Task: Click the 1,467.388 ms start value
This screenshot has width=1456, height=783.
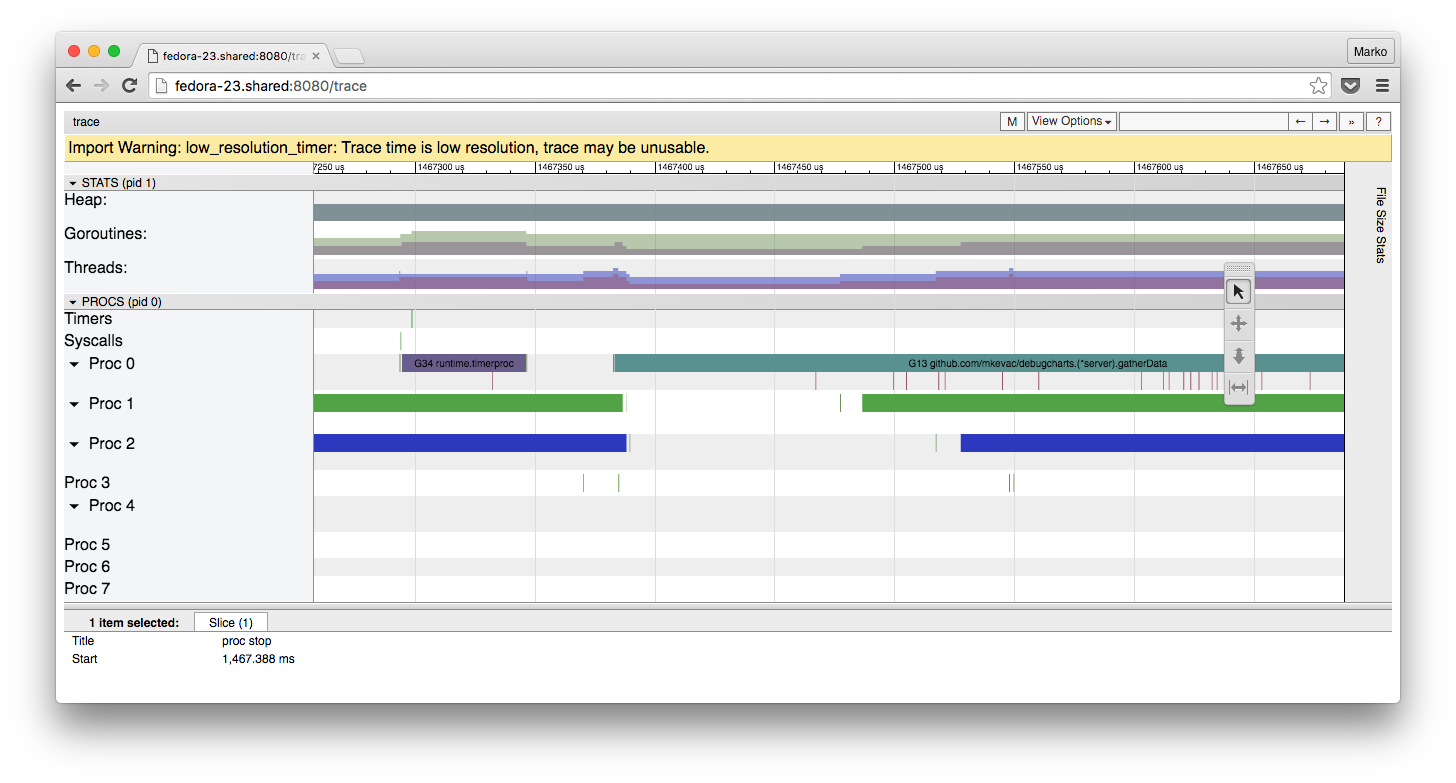Action: pos(258,659)
